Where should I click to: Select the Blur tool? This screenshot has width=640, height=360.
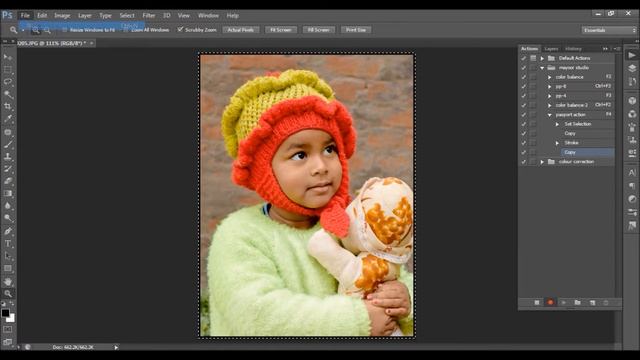coord(8,206)
